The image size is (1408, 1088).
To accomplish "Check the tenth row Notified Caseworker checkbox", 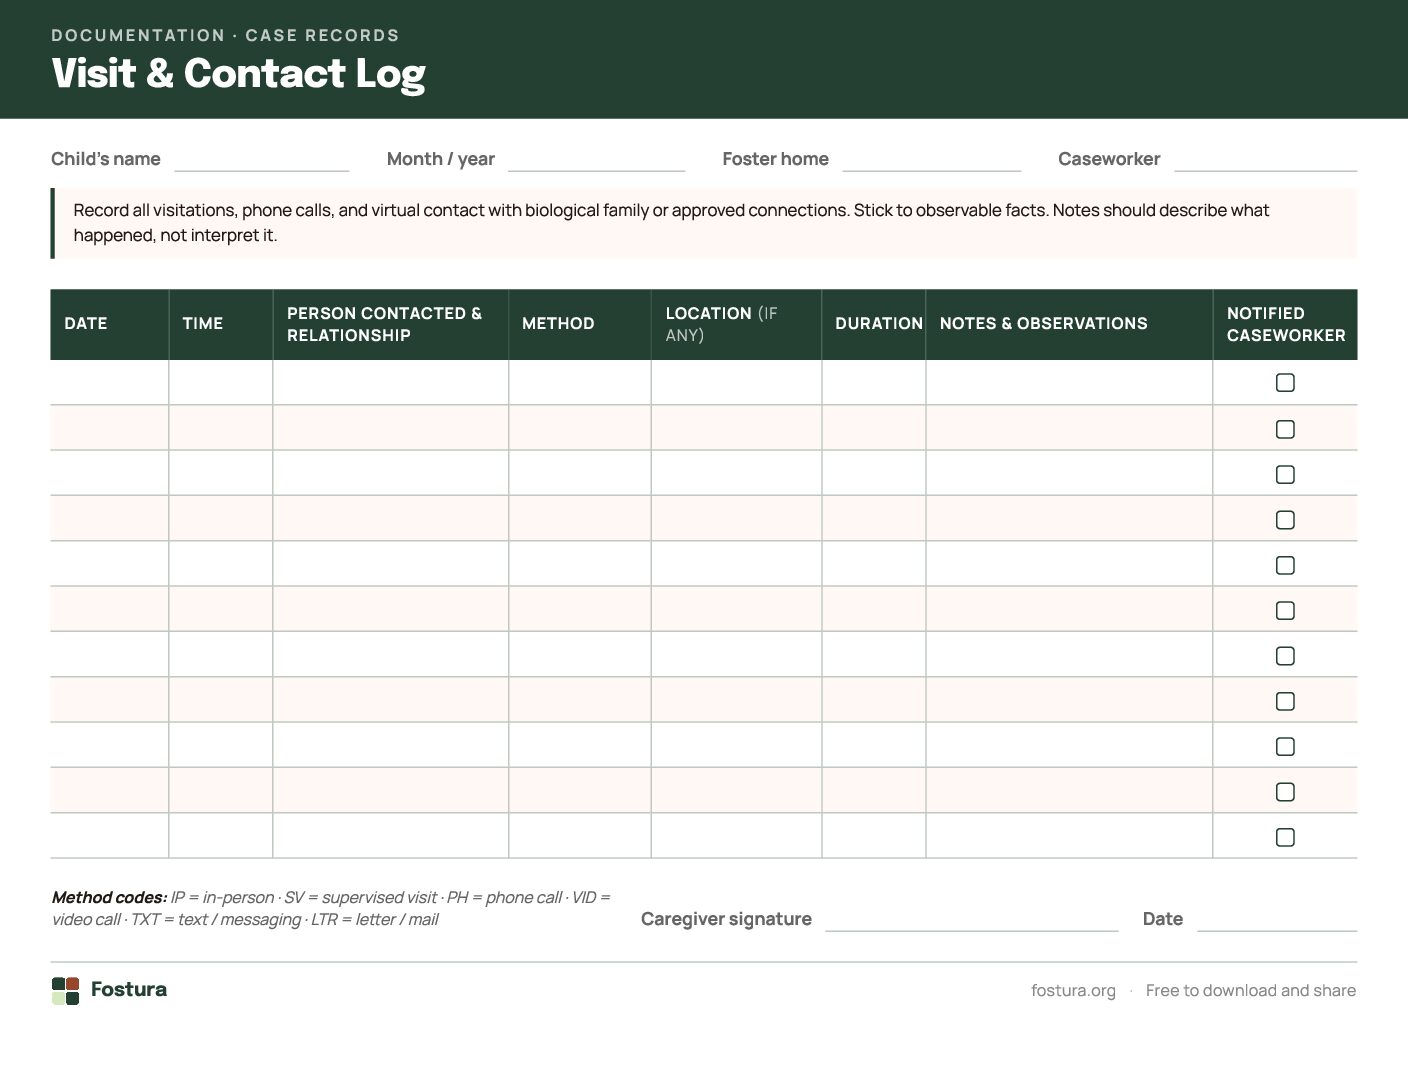I will tap(1285, 792).
